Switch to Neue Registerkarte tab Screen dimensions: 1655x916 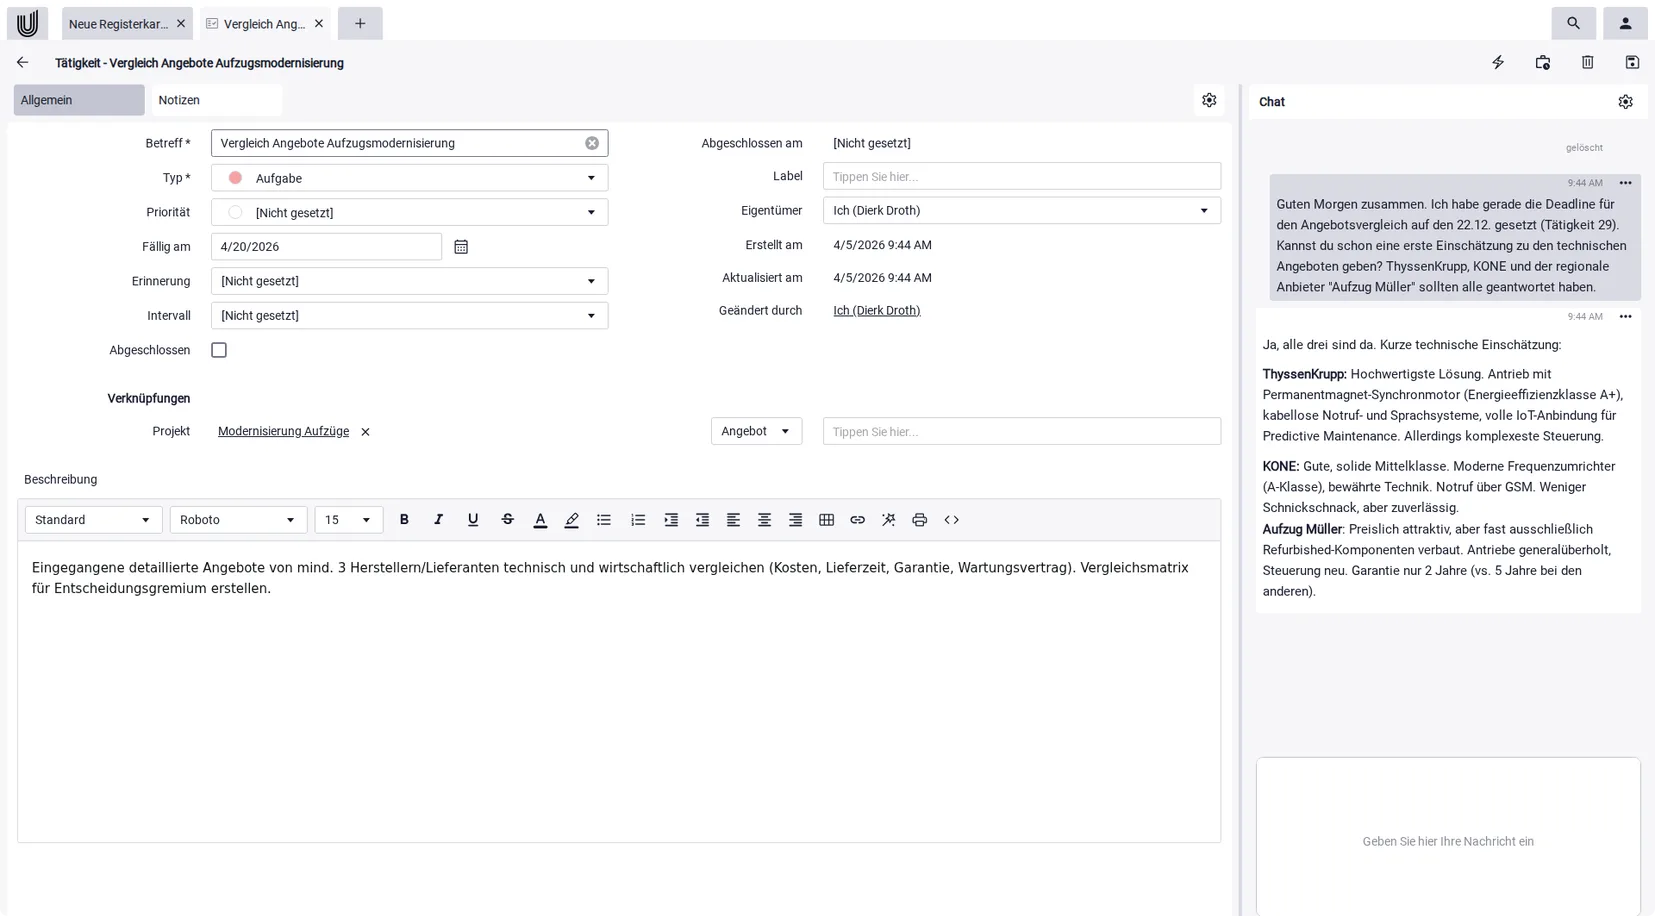pyautogui.click(x=118, y=23)
